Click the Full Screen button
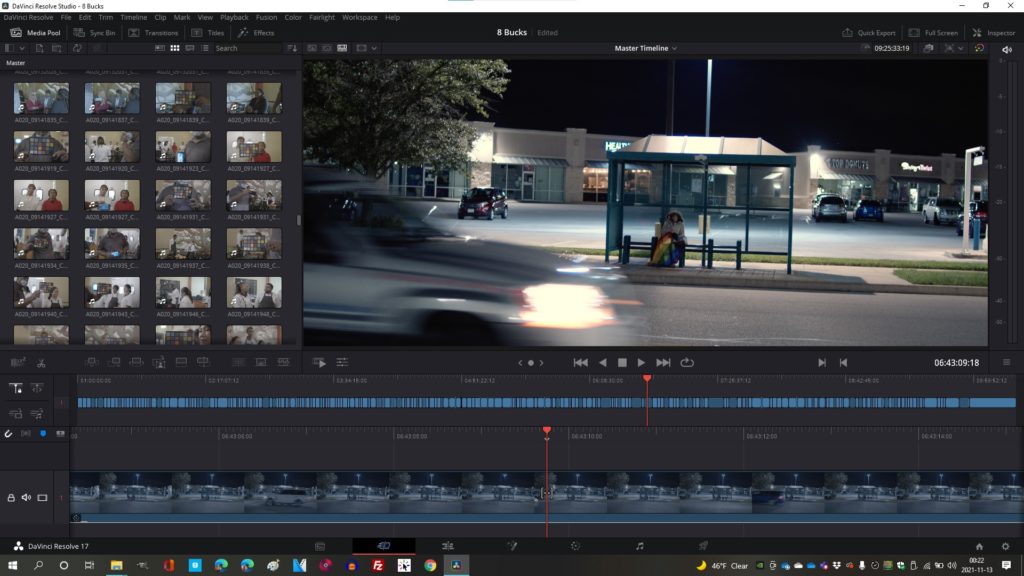 (x=934, y=32)
